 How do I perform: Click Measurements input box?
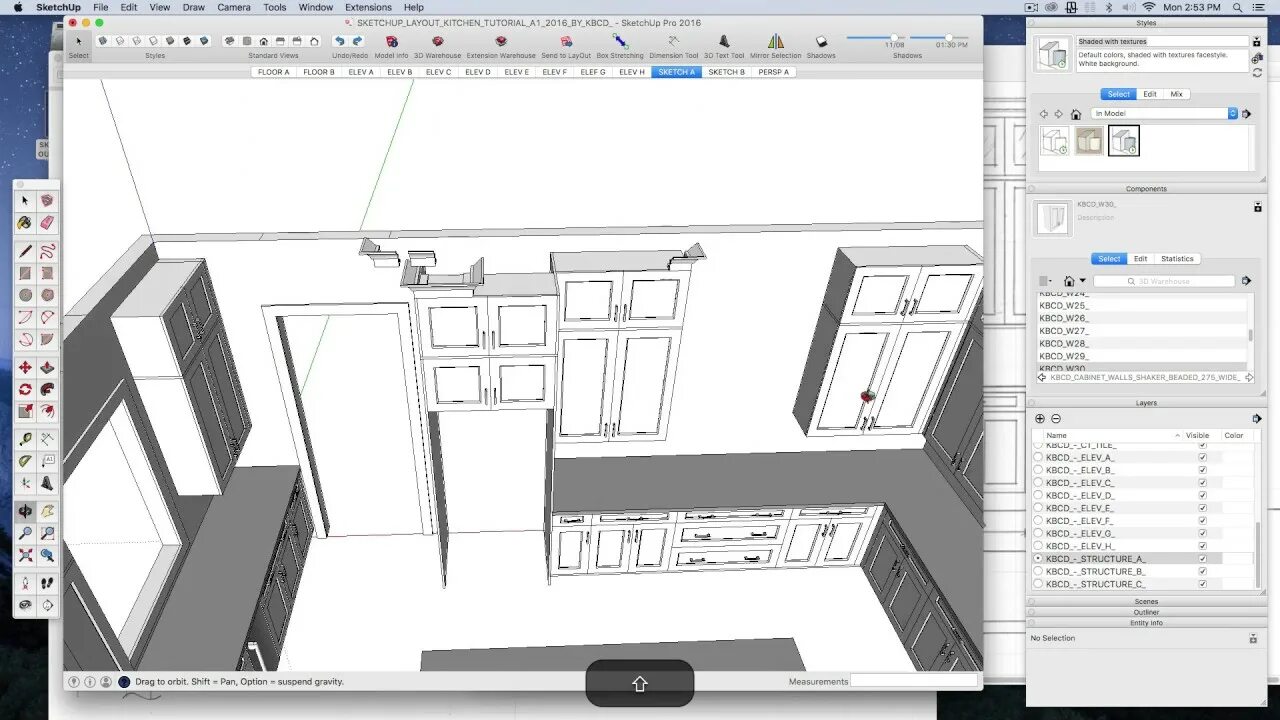(x=914, y=681)
